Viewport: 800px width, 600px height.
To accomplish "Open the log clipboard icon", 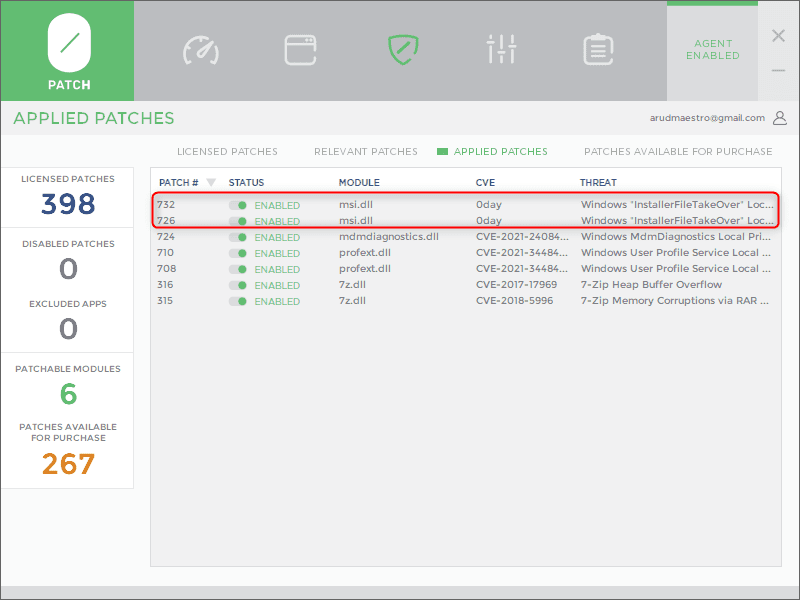I will point(598,49).
